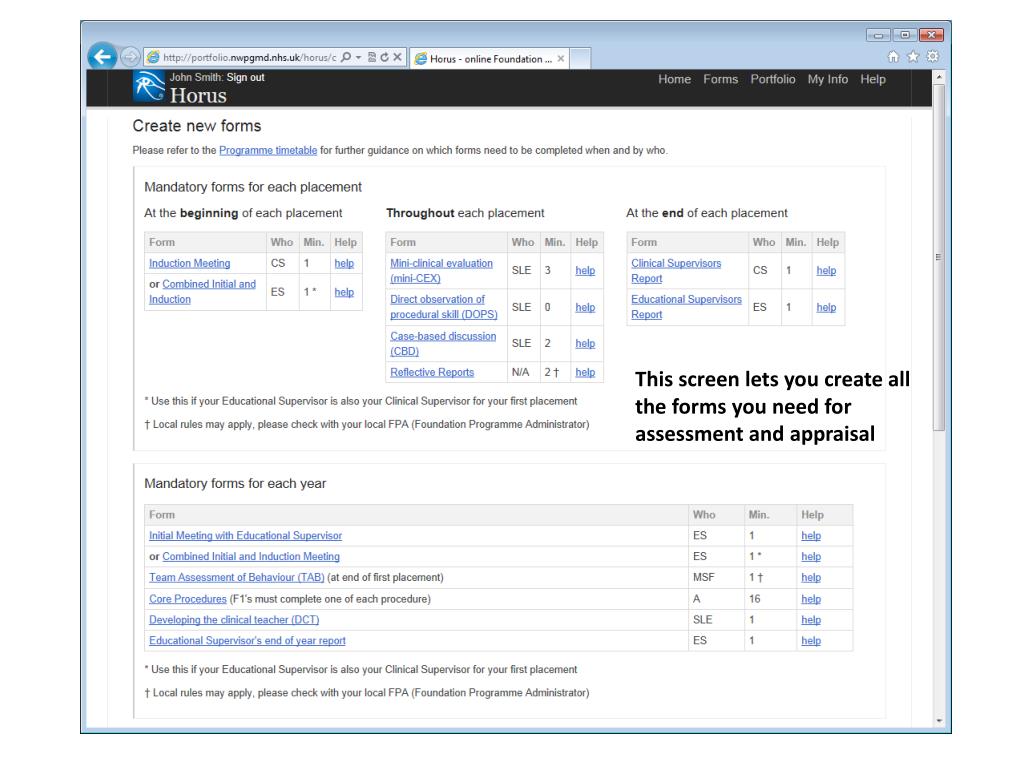Screen dimensions: 1024x768
Task: Create Mini-clinical evaluation (mini-CEX) form
Action: click(x=441, y=270)
